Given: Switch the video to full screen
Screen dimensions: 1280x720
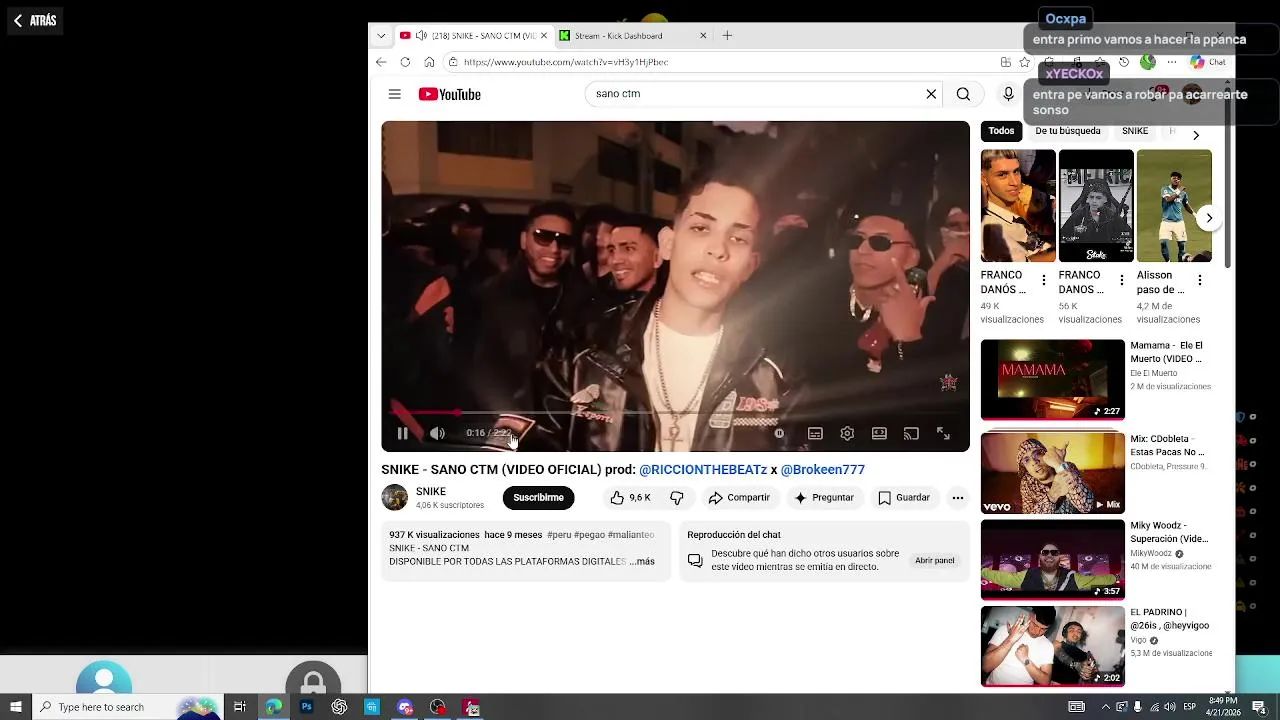Looking at the screenshot, I should click(x=943, y=433).
